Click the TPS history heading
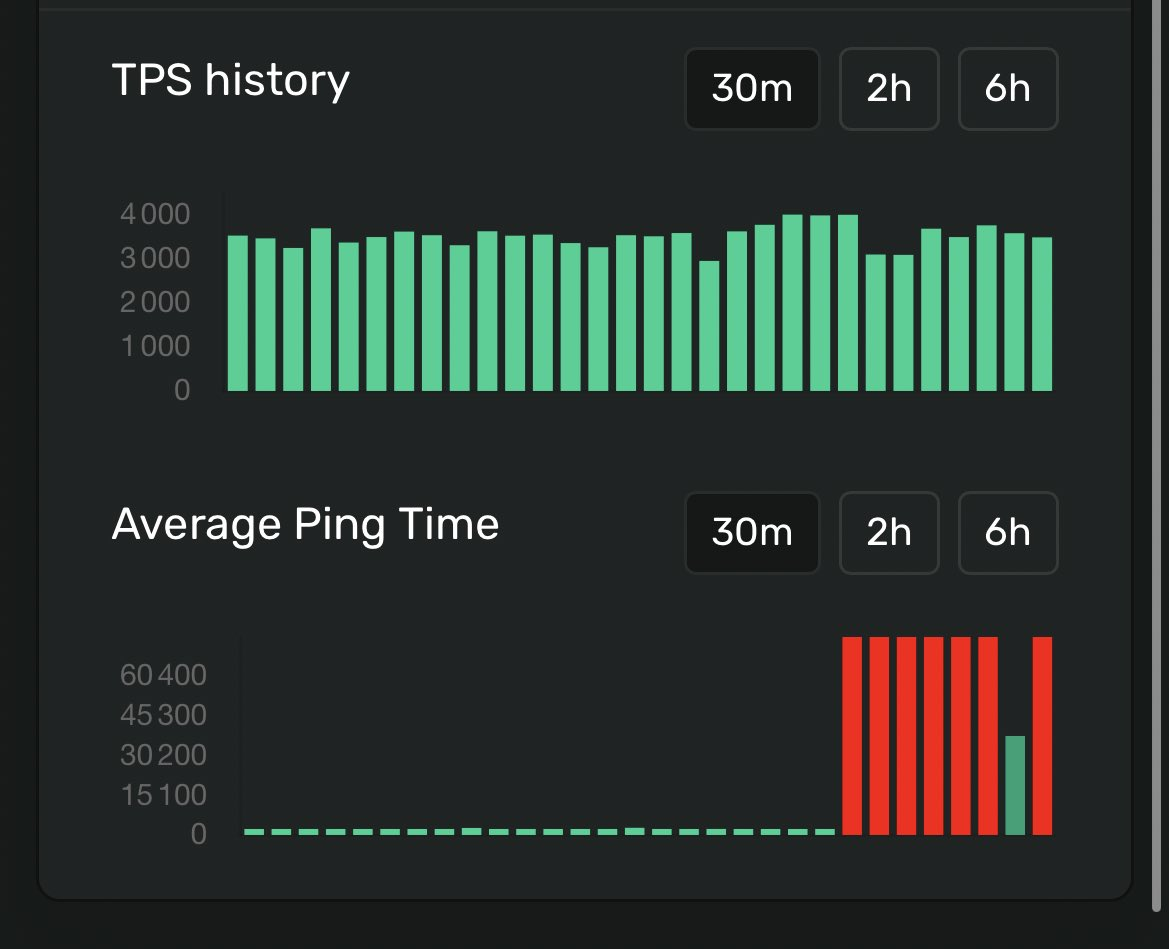 [x=230, y=80]
